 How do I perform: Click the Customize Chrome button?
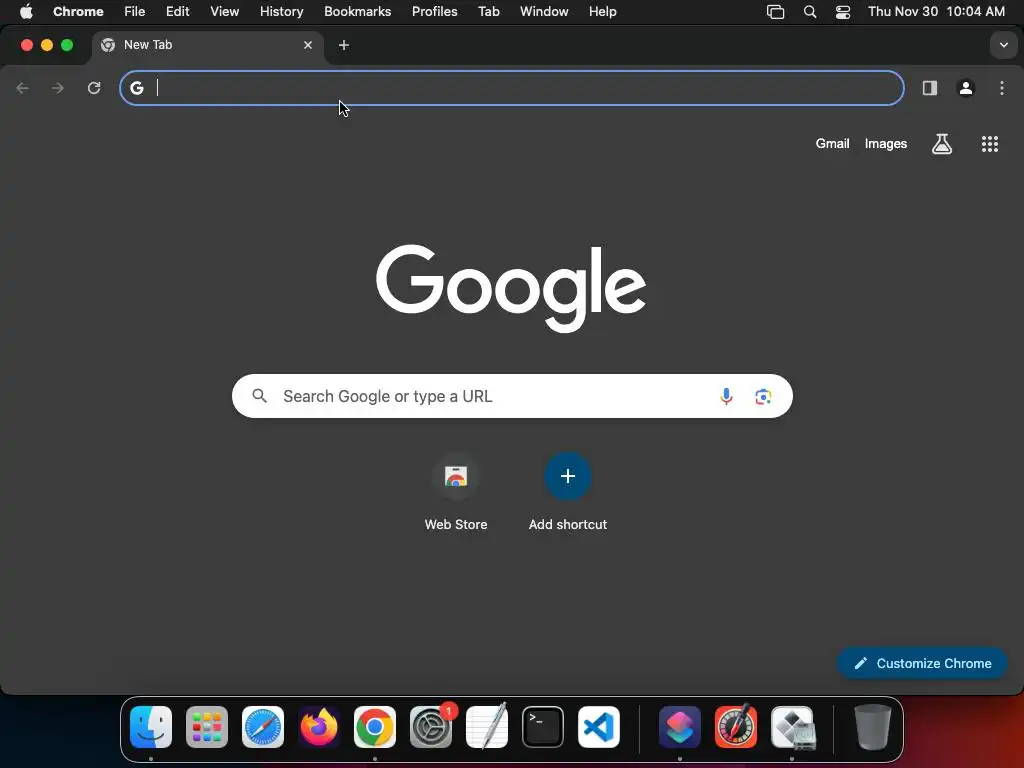[922, 664]
